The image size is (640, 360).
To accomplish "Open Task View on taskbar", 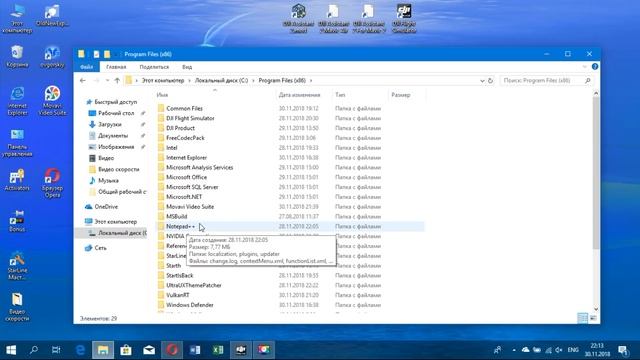I will point(56,350).
